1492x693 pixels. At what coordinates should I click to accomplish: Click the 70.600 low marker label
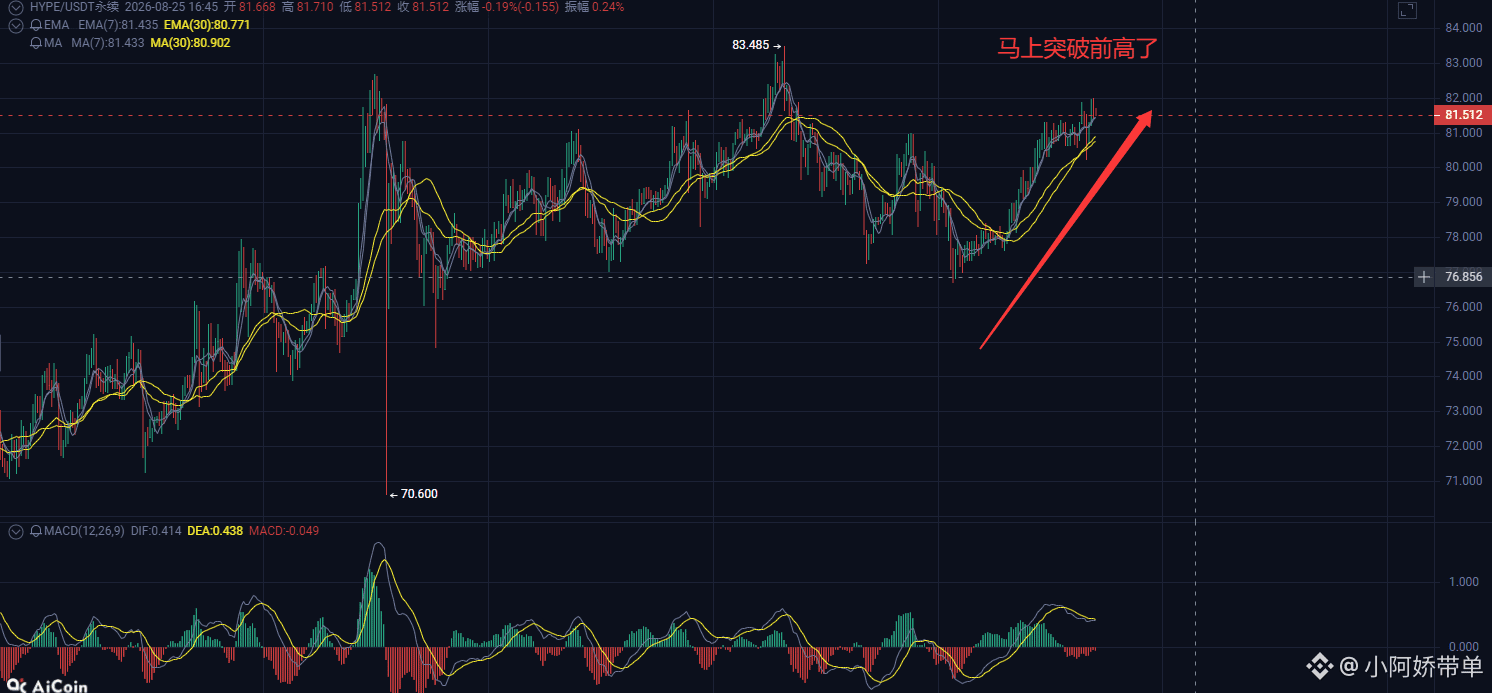pyautogui.click(x=419, y=494)
